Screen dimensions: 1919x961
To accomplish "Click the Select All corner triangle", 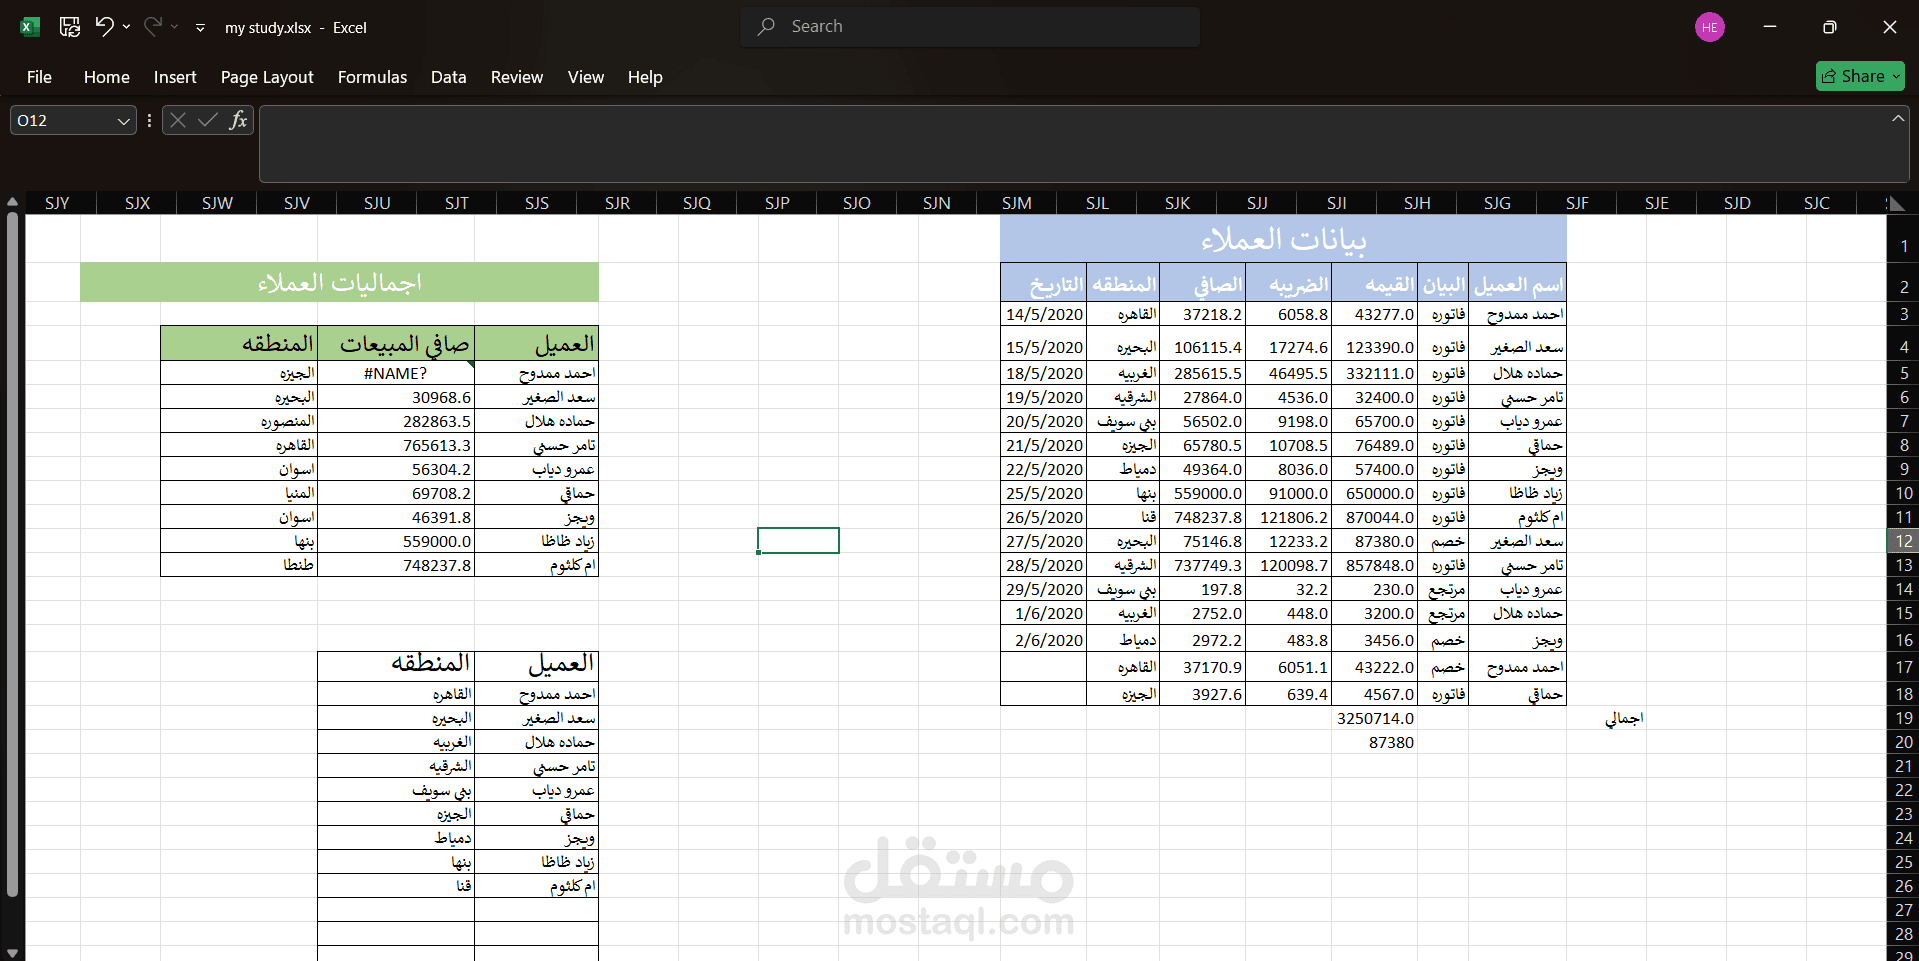I will [1895, 203].
